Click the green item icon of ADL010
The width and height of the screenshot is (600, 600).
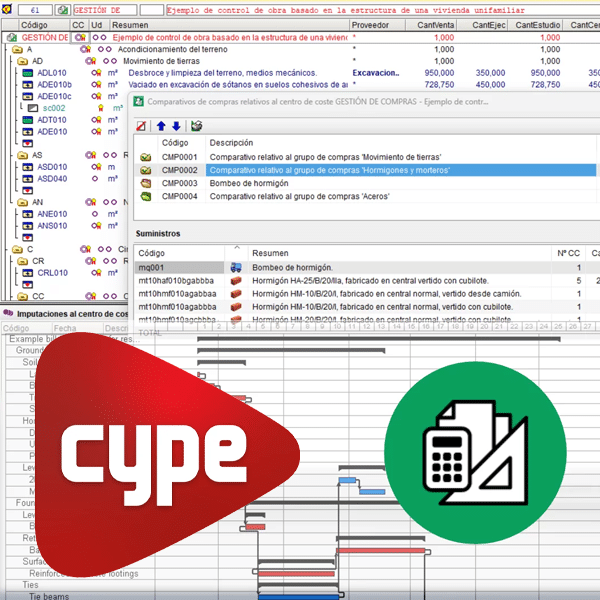pyautogui.click(x=28, y=73)
